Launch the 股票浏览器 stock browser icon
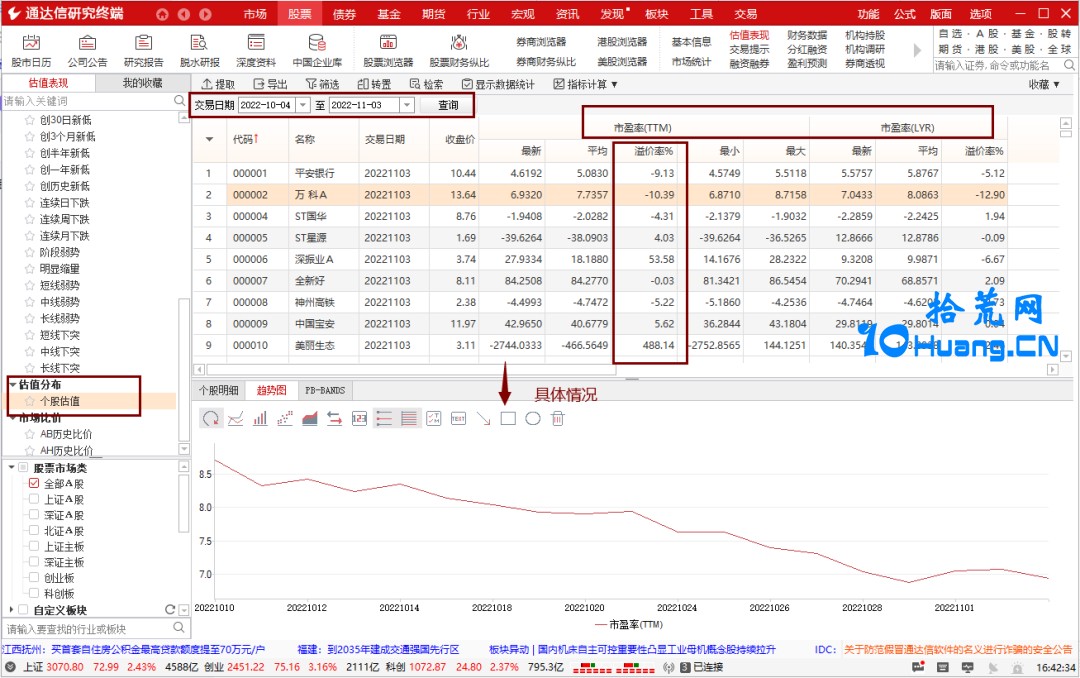This screenshot has height=678, width=1080. pyautogui.click(x=388, y=43)
